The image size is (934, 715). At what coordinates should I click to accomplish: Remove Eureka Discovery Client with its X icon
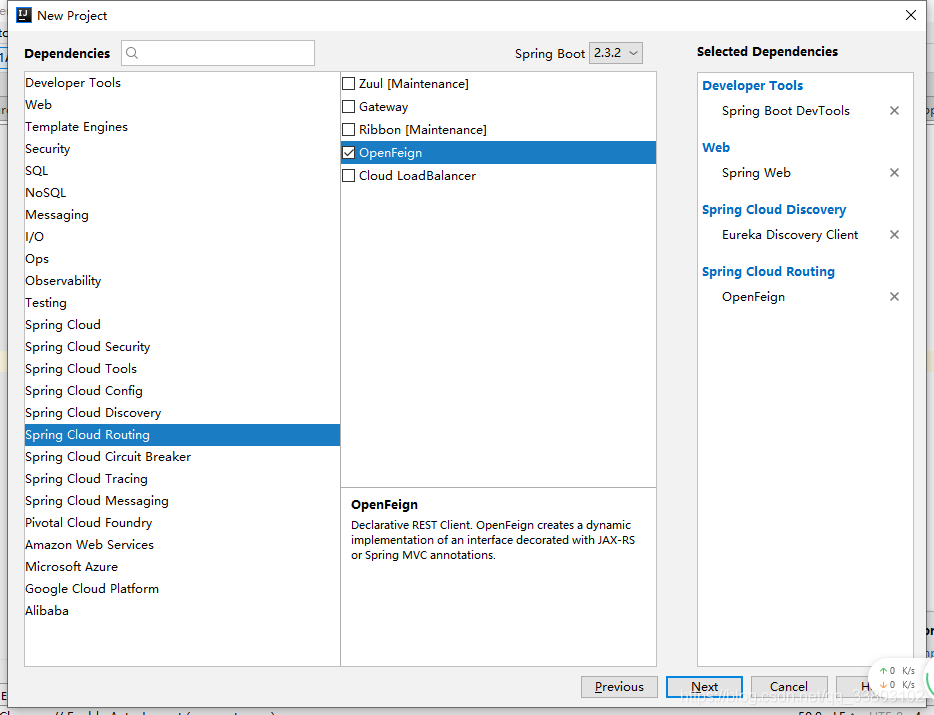coord(894,235)
